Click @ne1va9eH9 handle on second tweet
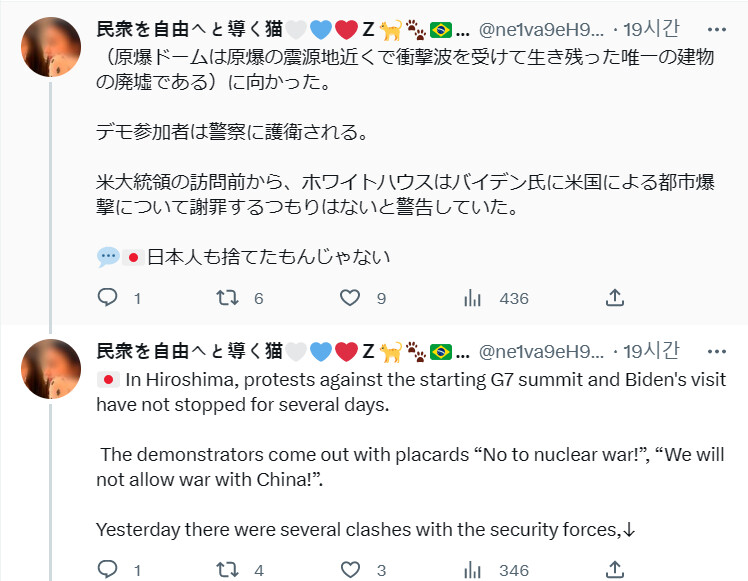Image resolution: width=748 pixels, height=581 pixels. (542, 350)
